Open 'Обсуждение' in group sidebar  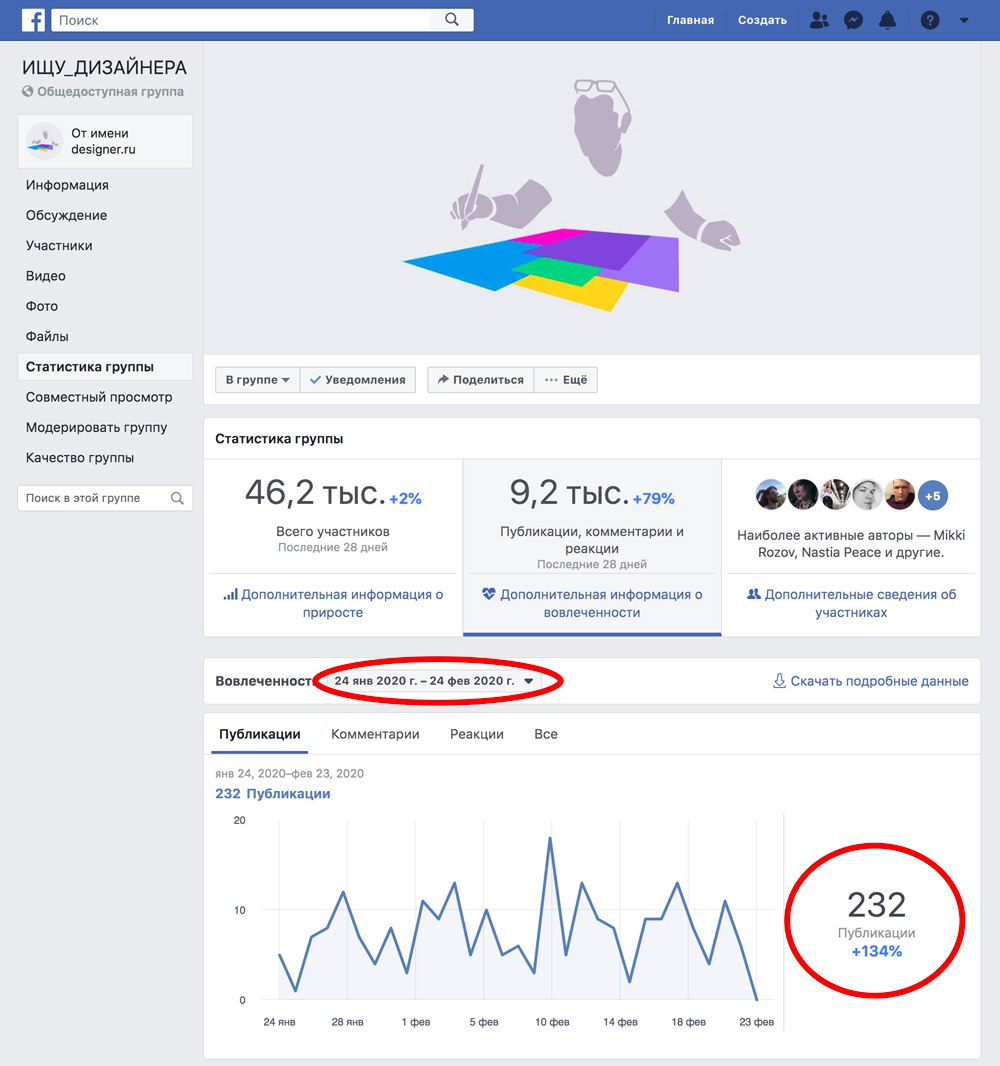pos(67,216)
